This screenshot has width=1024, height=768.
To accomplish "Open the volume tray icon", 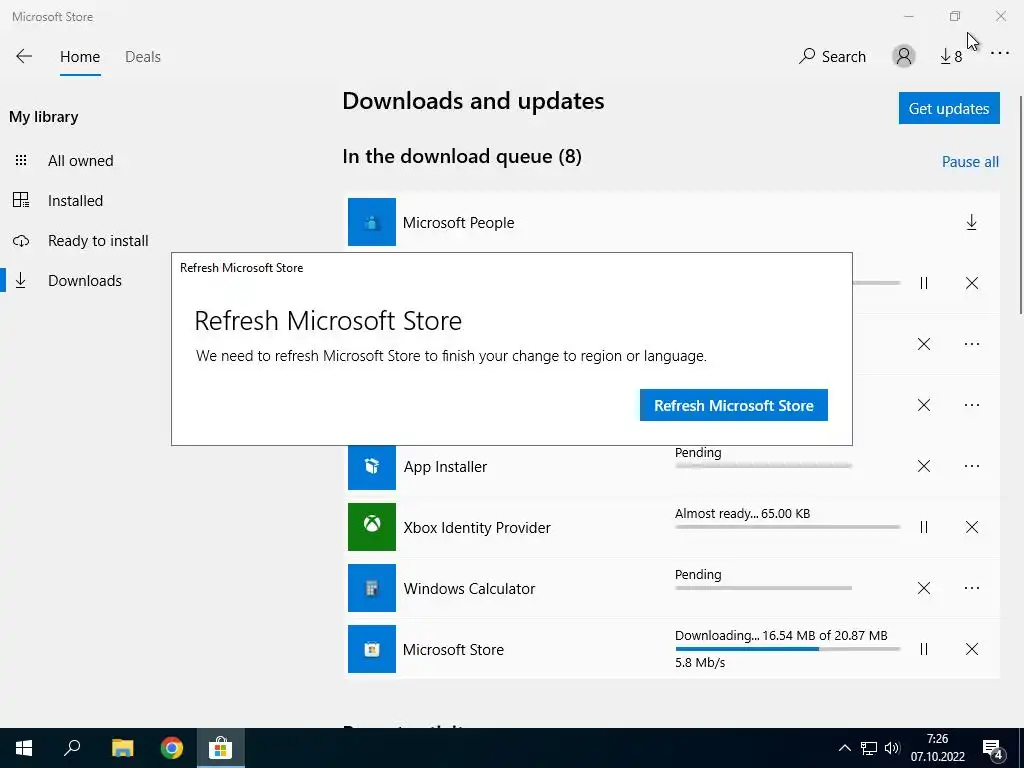I will pos(892,748).
